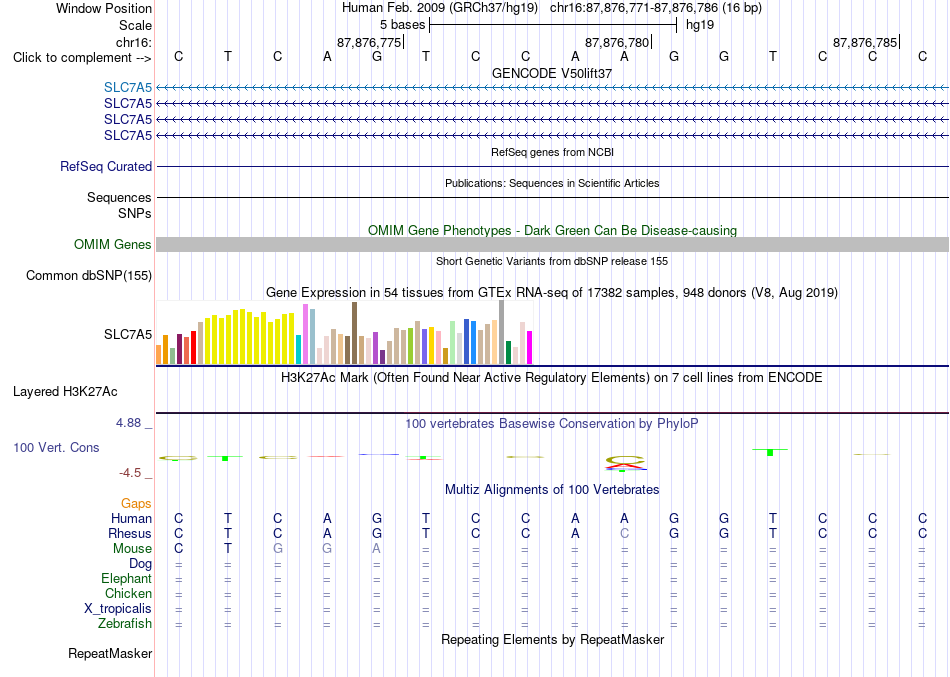Click 100 vertebrates Basewise Conservation by PhyloP title
Viewport: 950px width, 677px height.
(552, 424)
